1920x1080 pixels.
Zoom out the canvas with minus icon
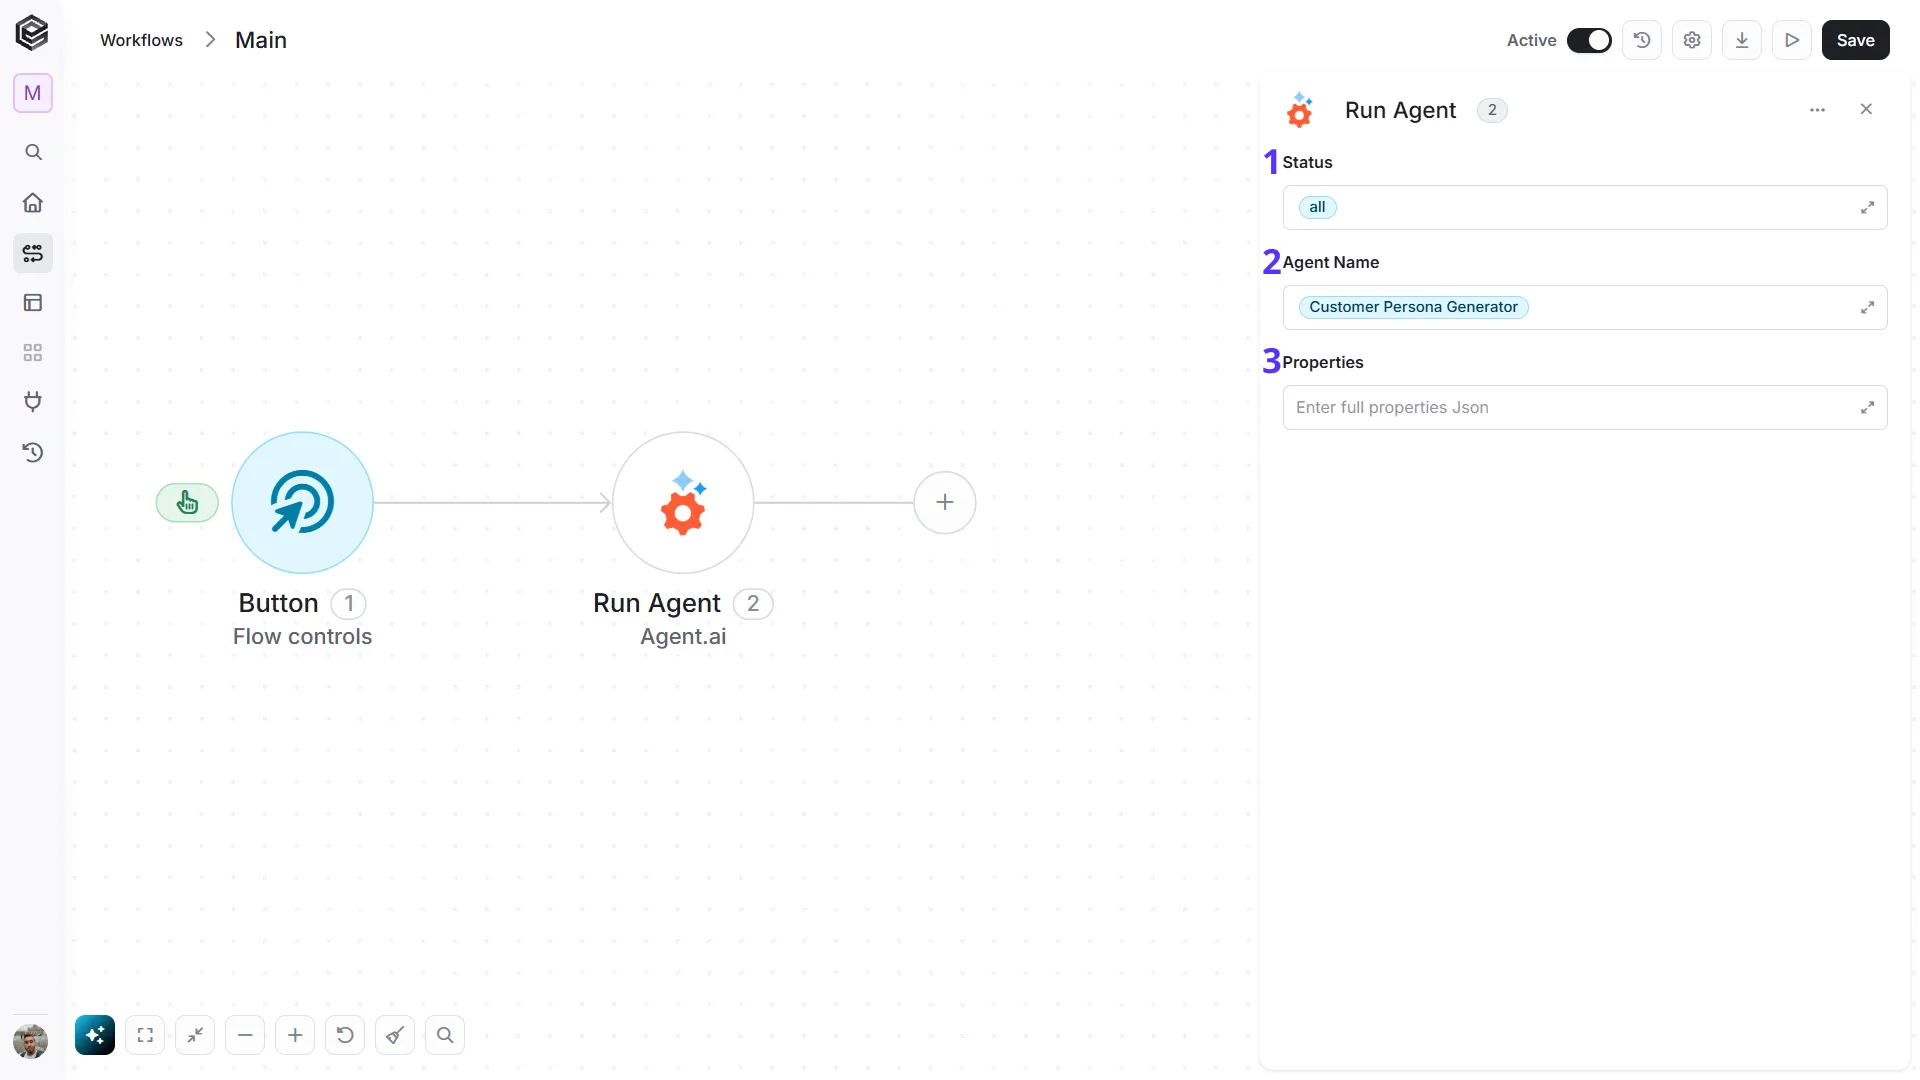coord(245,1035)
